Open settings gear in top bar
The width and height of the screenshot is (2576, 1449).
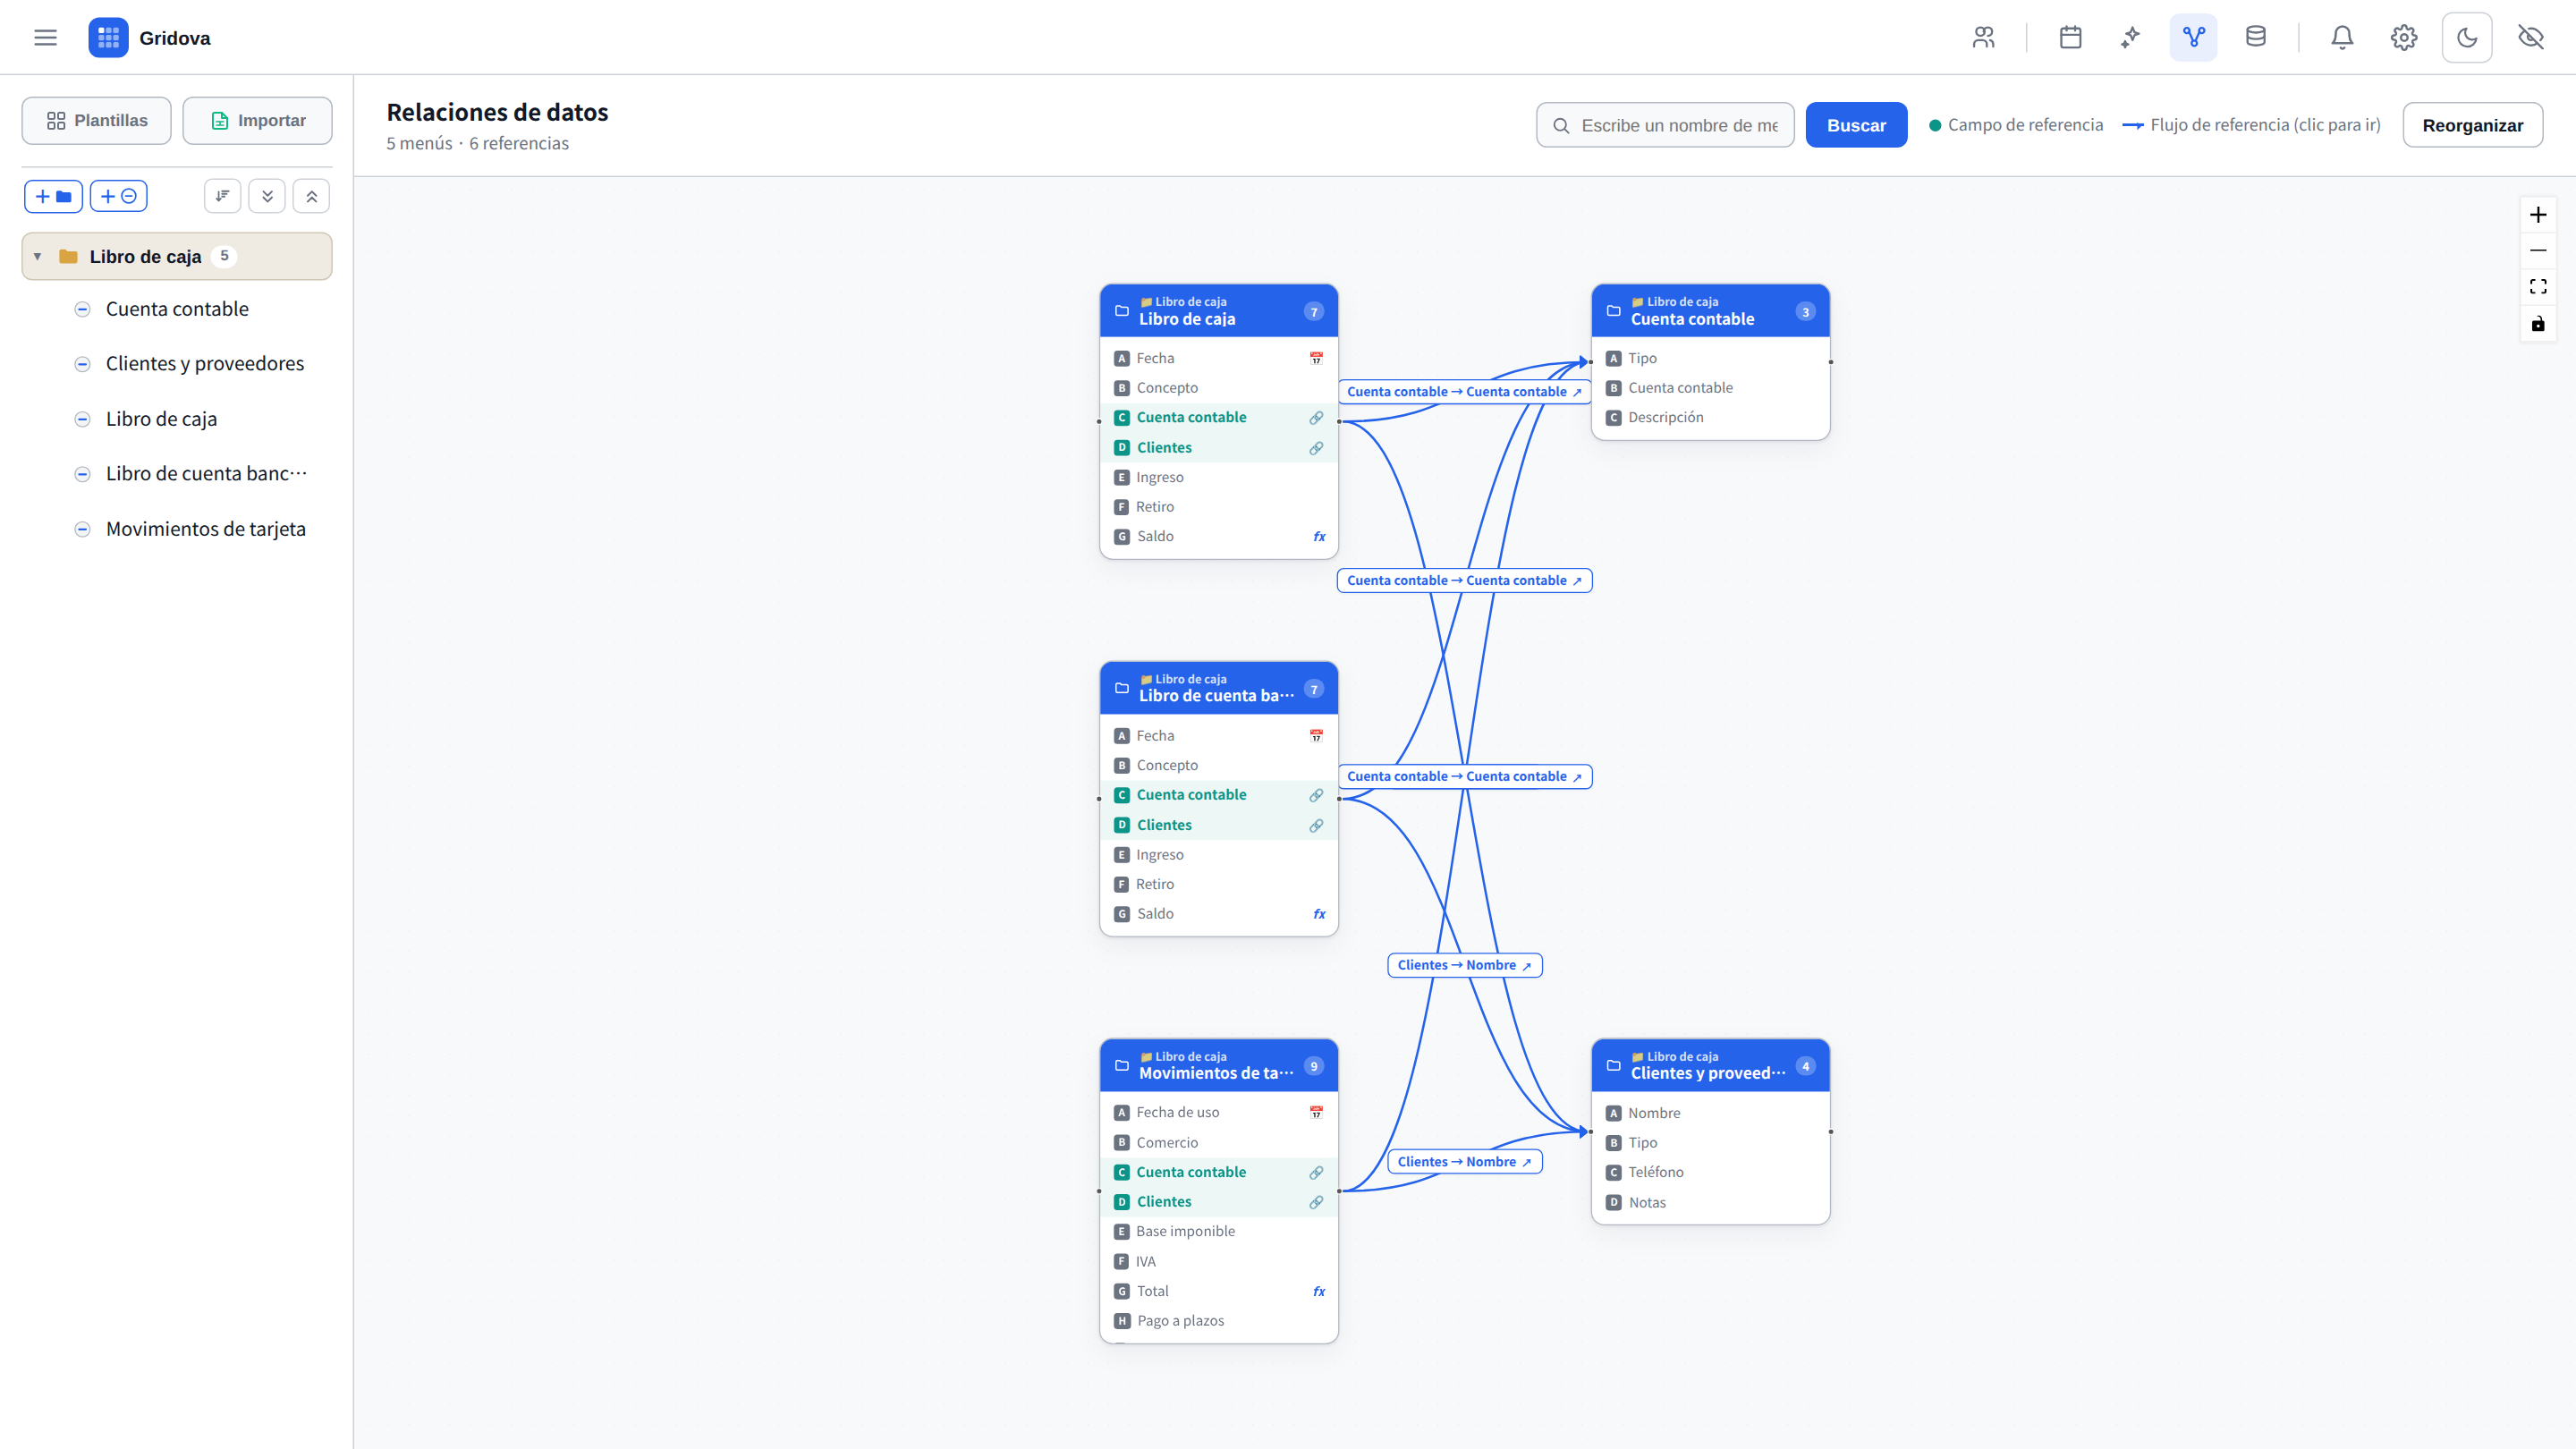coord(2404,38)
